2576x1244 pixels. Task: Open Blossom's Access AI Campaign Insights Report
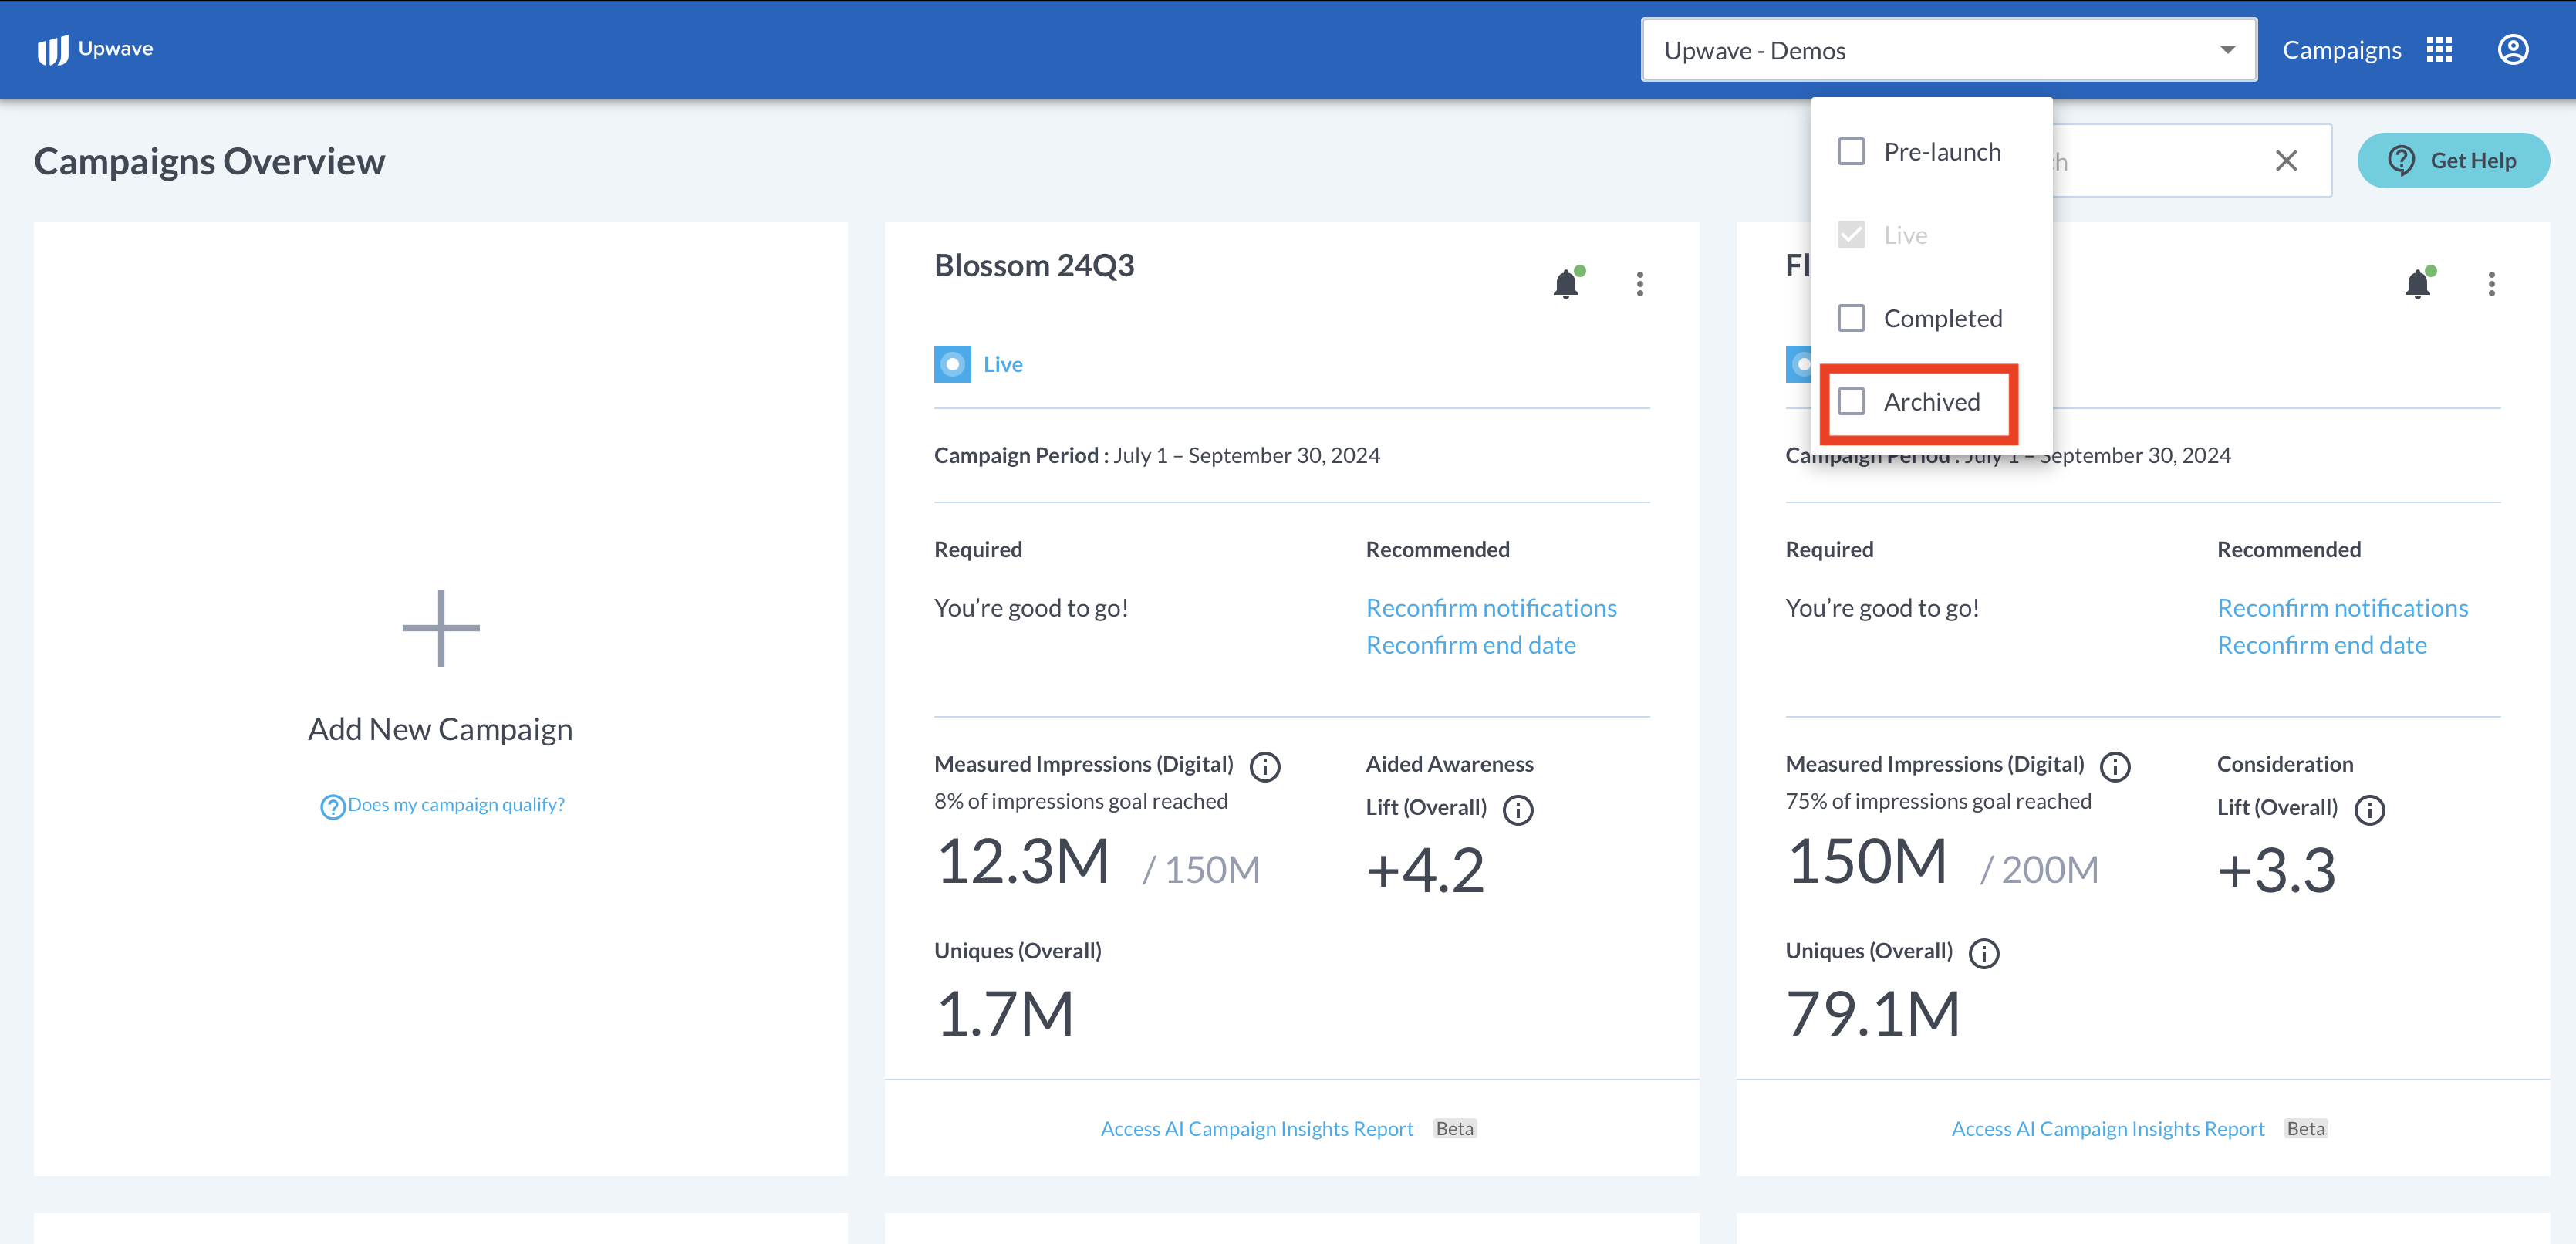pyautogui.click(x=1257, y=1129)
